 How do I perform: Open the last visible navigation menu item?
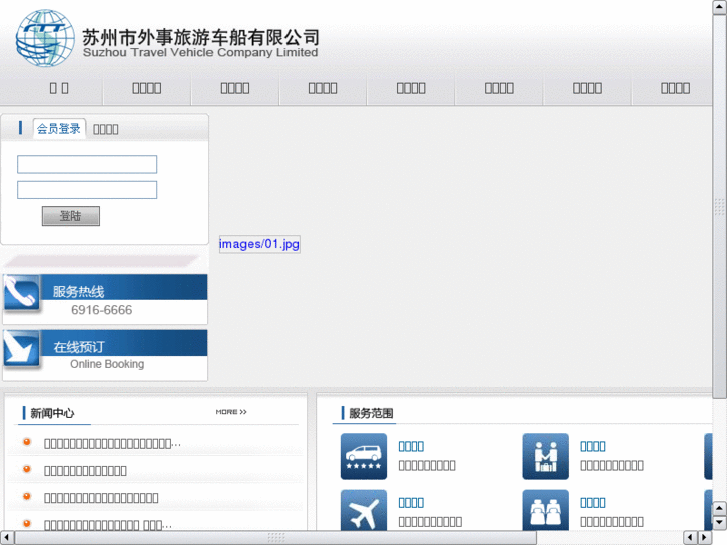tap(675, 88)
